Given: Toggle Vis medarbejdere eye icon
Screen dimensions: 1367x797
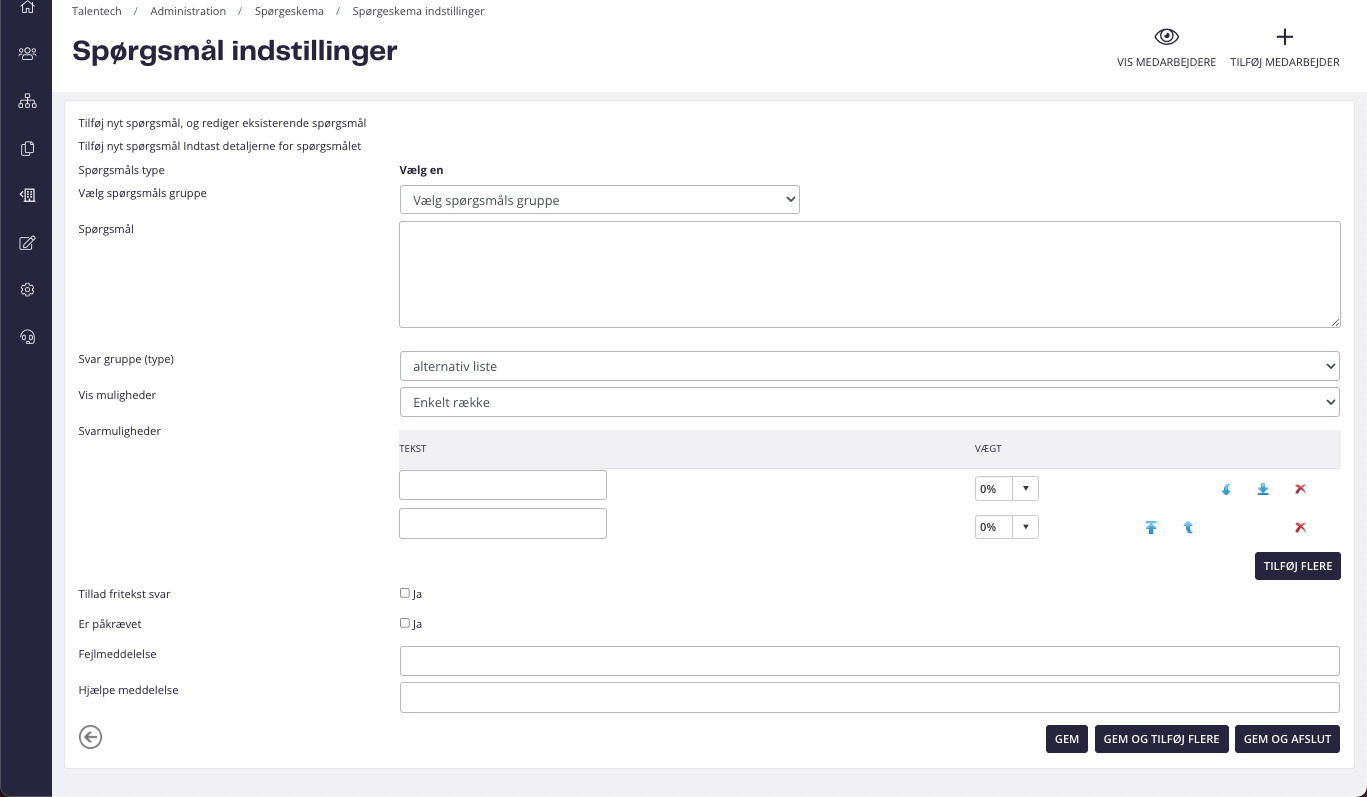Looking at the screenshot, I should coord(1166,38).
